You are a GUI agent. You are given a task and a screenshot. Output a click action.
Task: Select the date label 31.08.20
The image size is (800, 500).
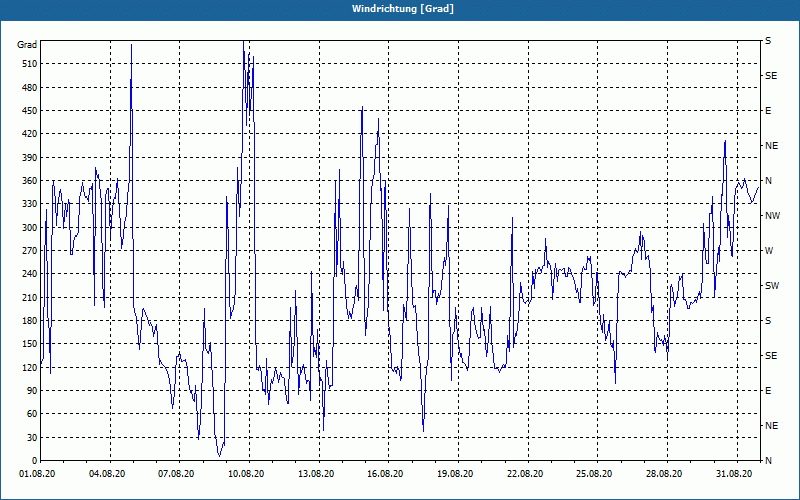coord(734,474)
